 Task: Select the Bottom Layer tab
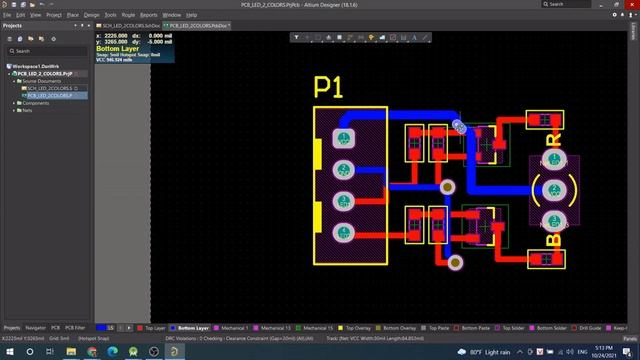(190, 328)
